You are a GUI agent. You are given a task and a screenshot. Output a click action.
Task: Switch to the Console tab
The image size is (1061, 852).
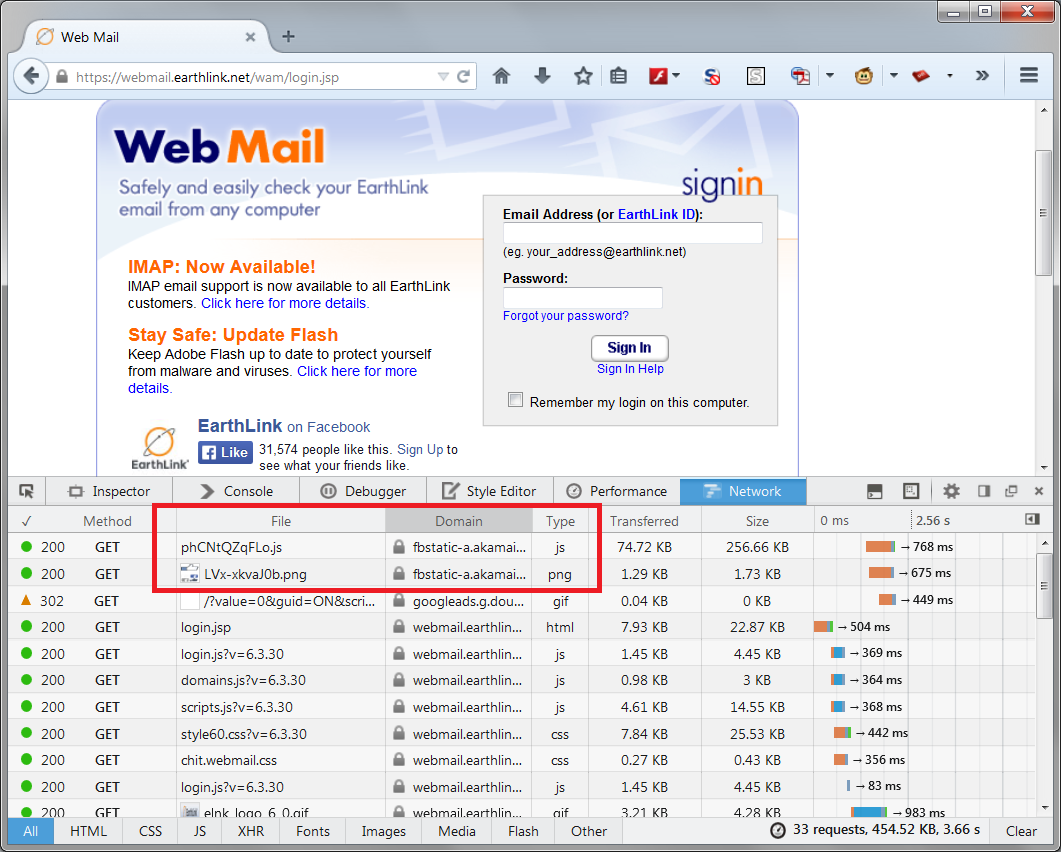(x=236, y=491)
